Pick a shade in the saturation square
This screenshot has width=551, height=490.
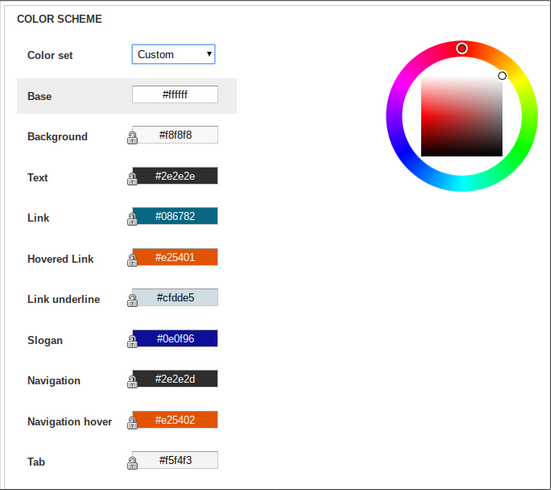pos(462,116)
